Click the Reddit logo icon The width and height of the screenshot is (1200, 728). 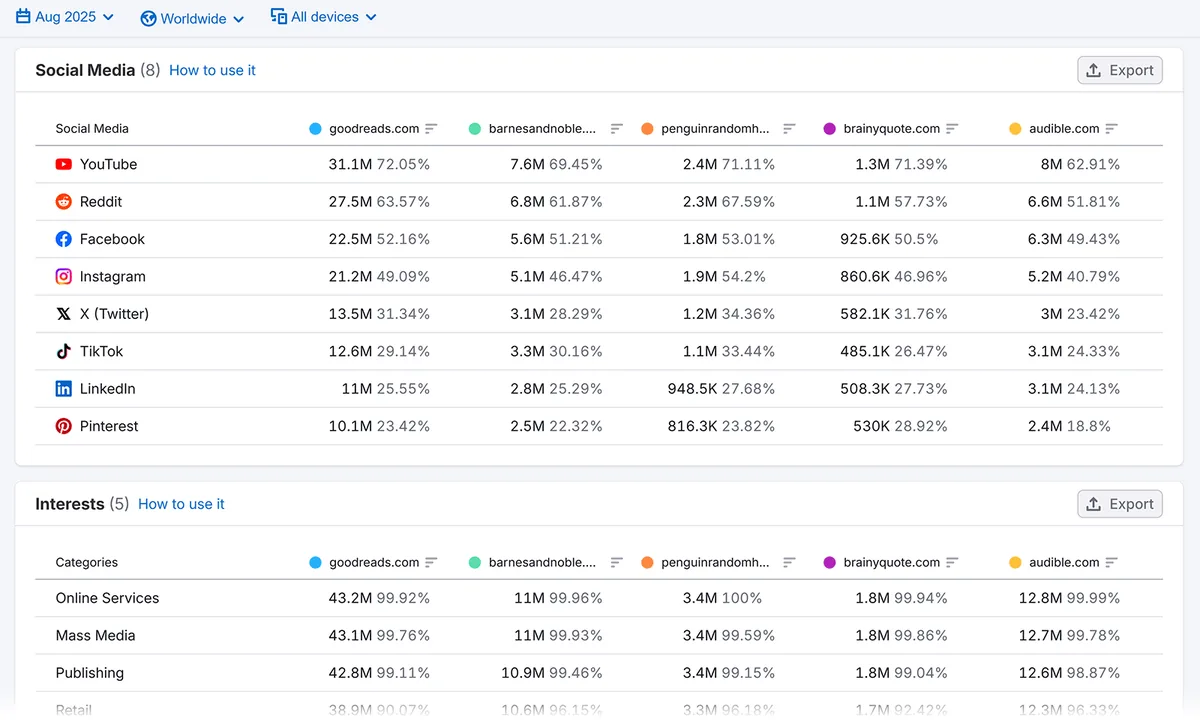[x=64, y=202]
